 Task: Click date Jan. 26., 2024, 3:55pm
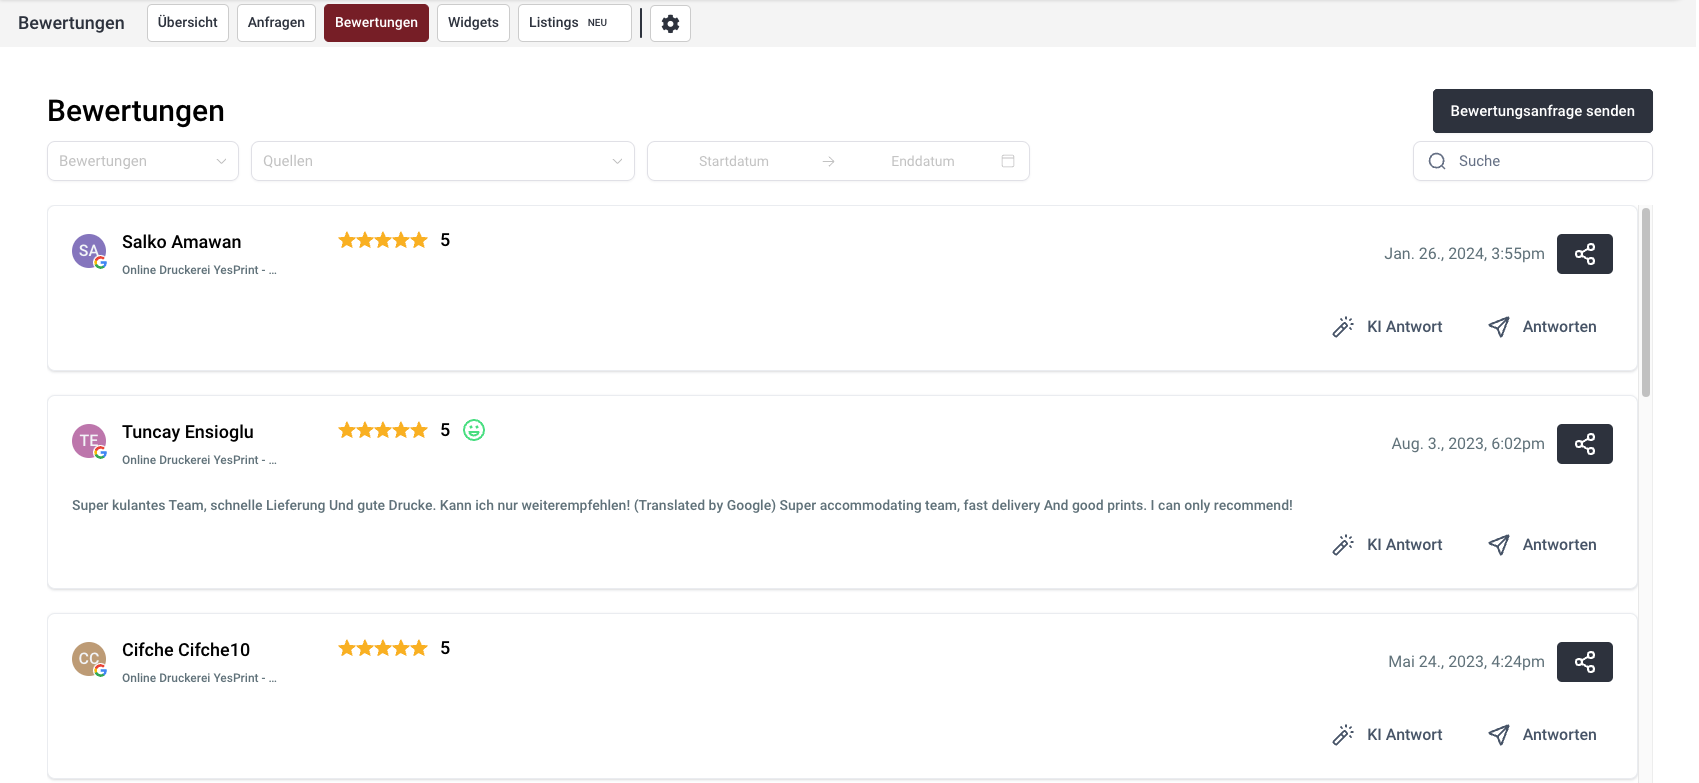point(1464,254)
